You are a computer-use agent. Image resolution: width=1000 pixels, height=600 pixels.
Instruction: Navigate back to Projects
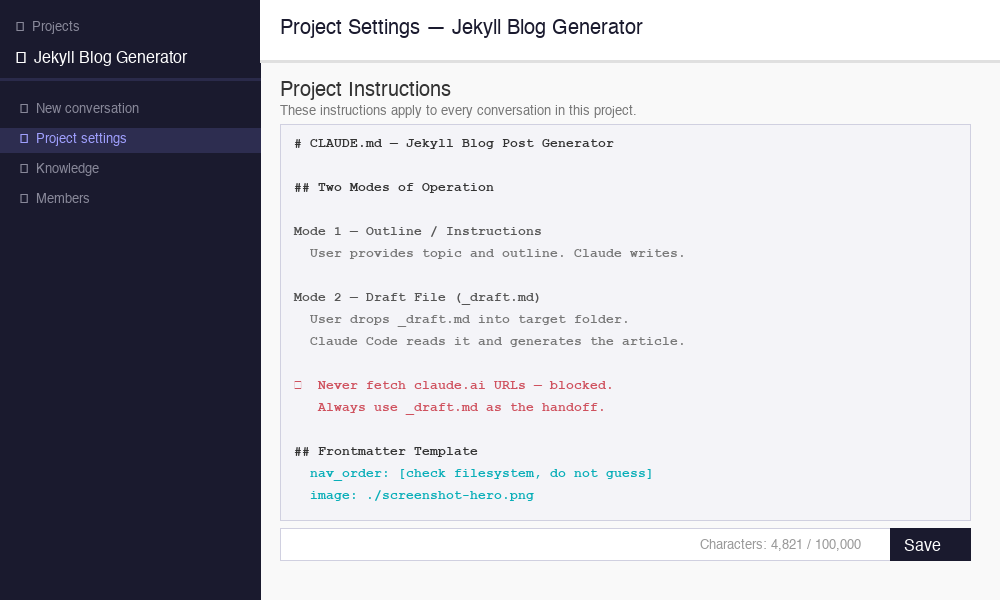(55, 26)
